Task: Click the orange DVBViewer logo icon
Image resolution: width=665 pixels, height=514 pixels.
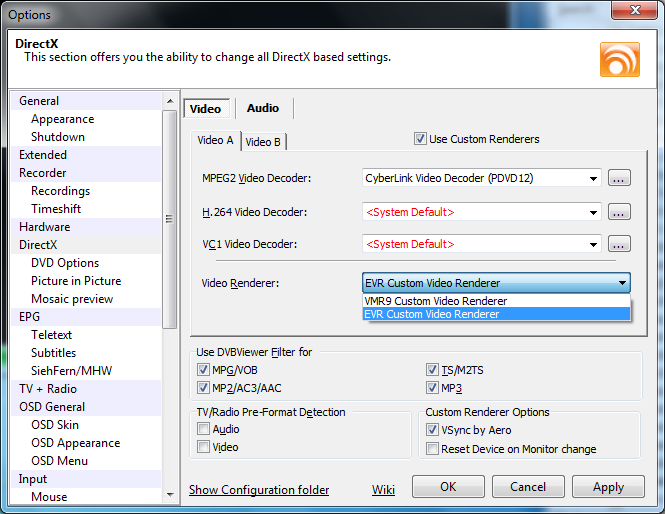Action: pyautogui.click(x=620, y=59)
